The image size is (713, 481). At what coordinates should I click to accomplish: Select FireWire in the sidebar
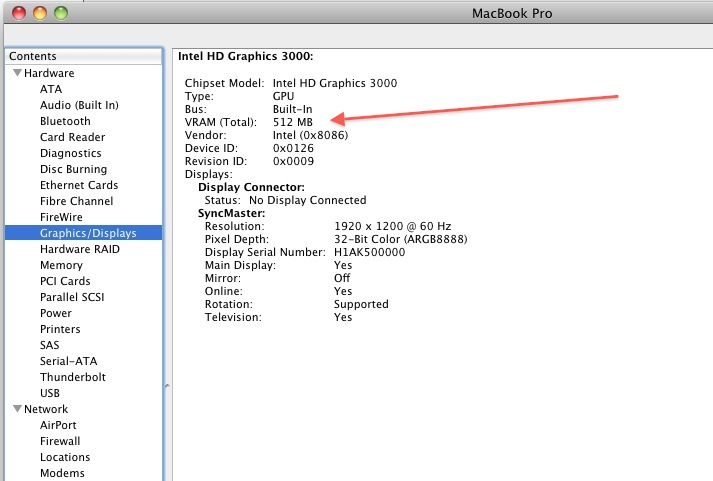61,217
